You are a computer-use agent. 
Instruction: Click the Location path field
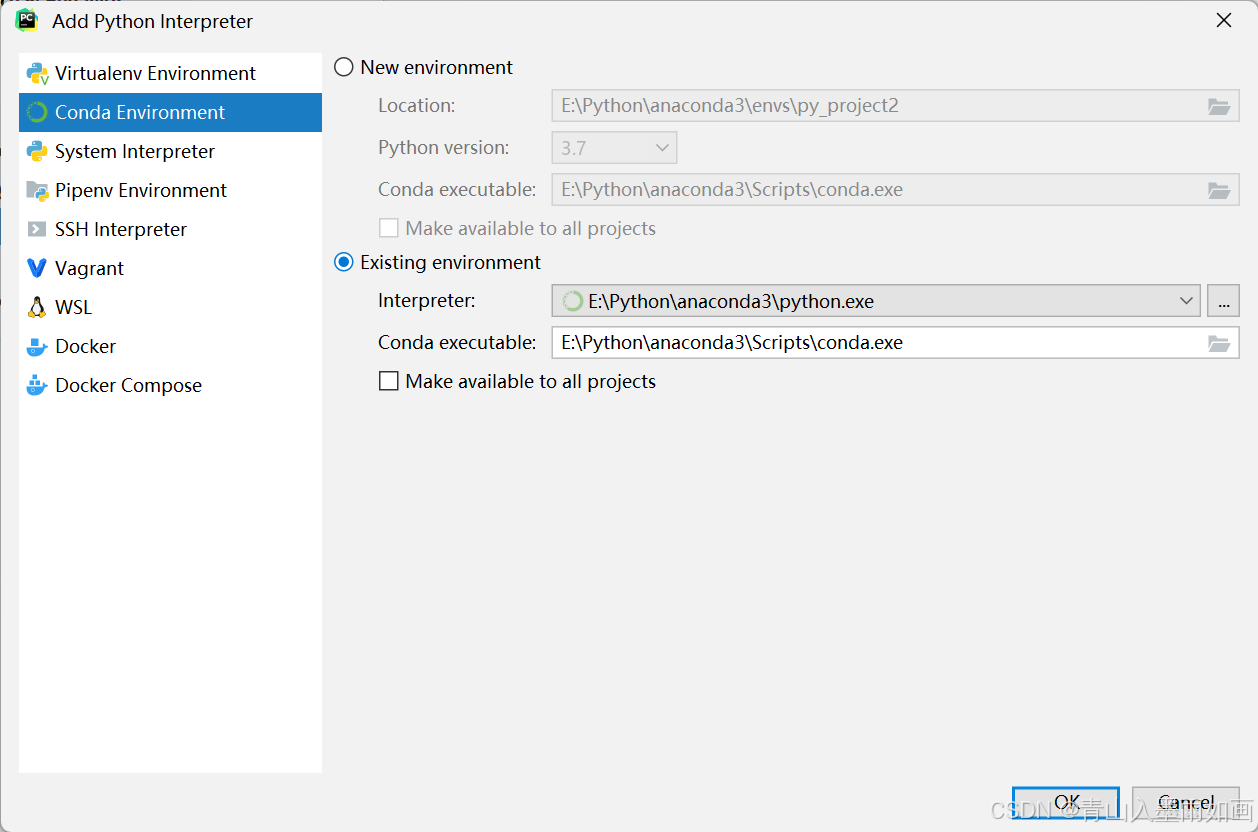[x=895, y=106]
